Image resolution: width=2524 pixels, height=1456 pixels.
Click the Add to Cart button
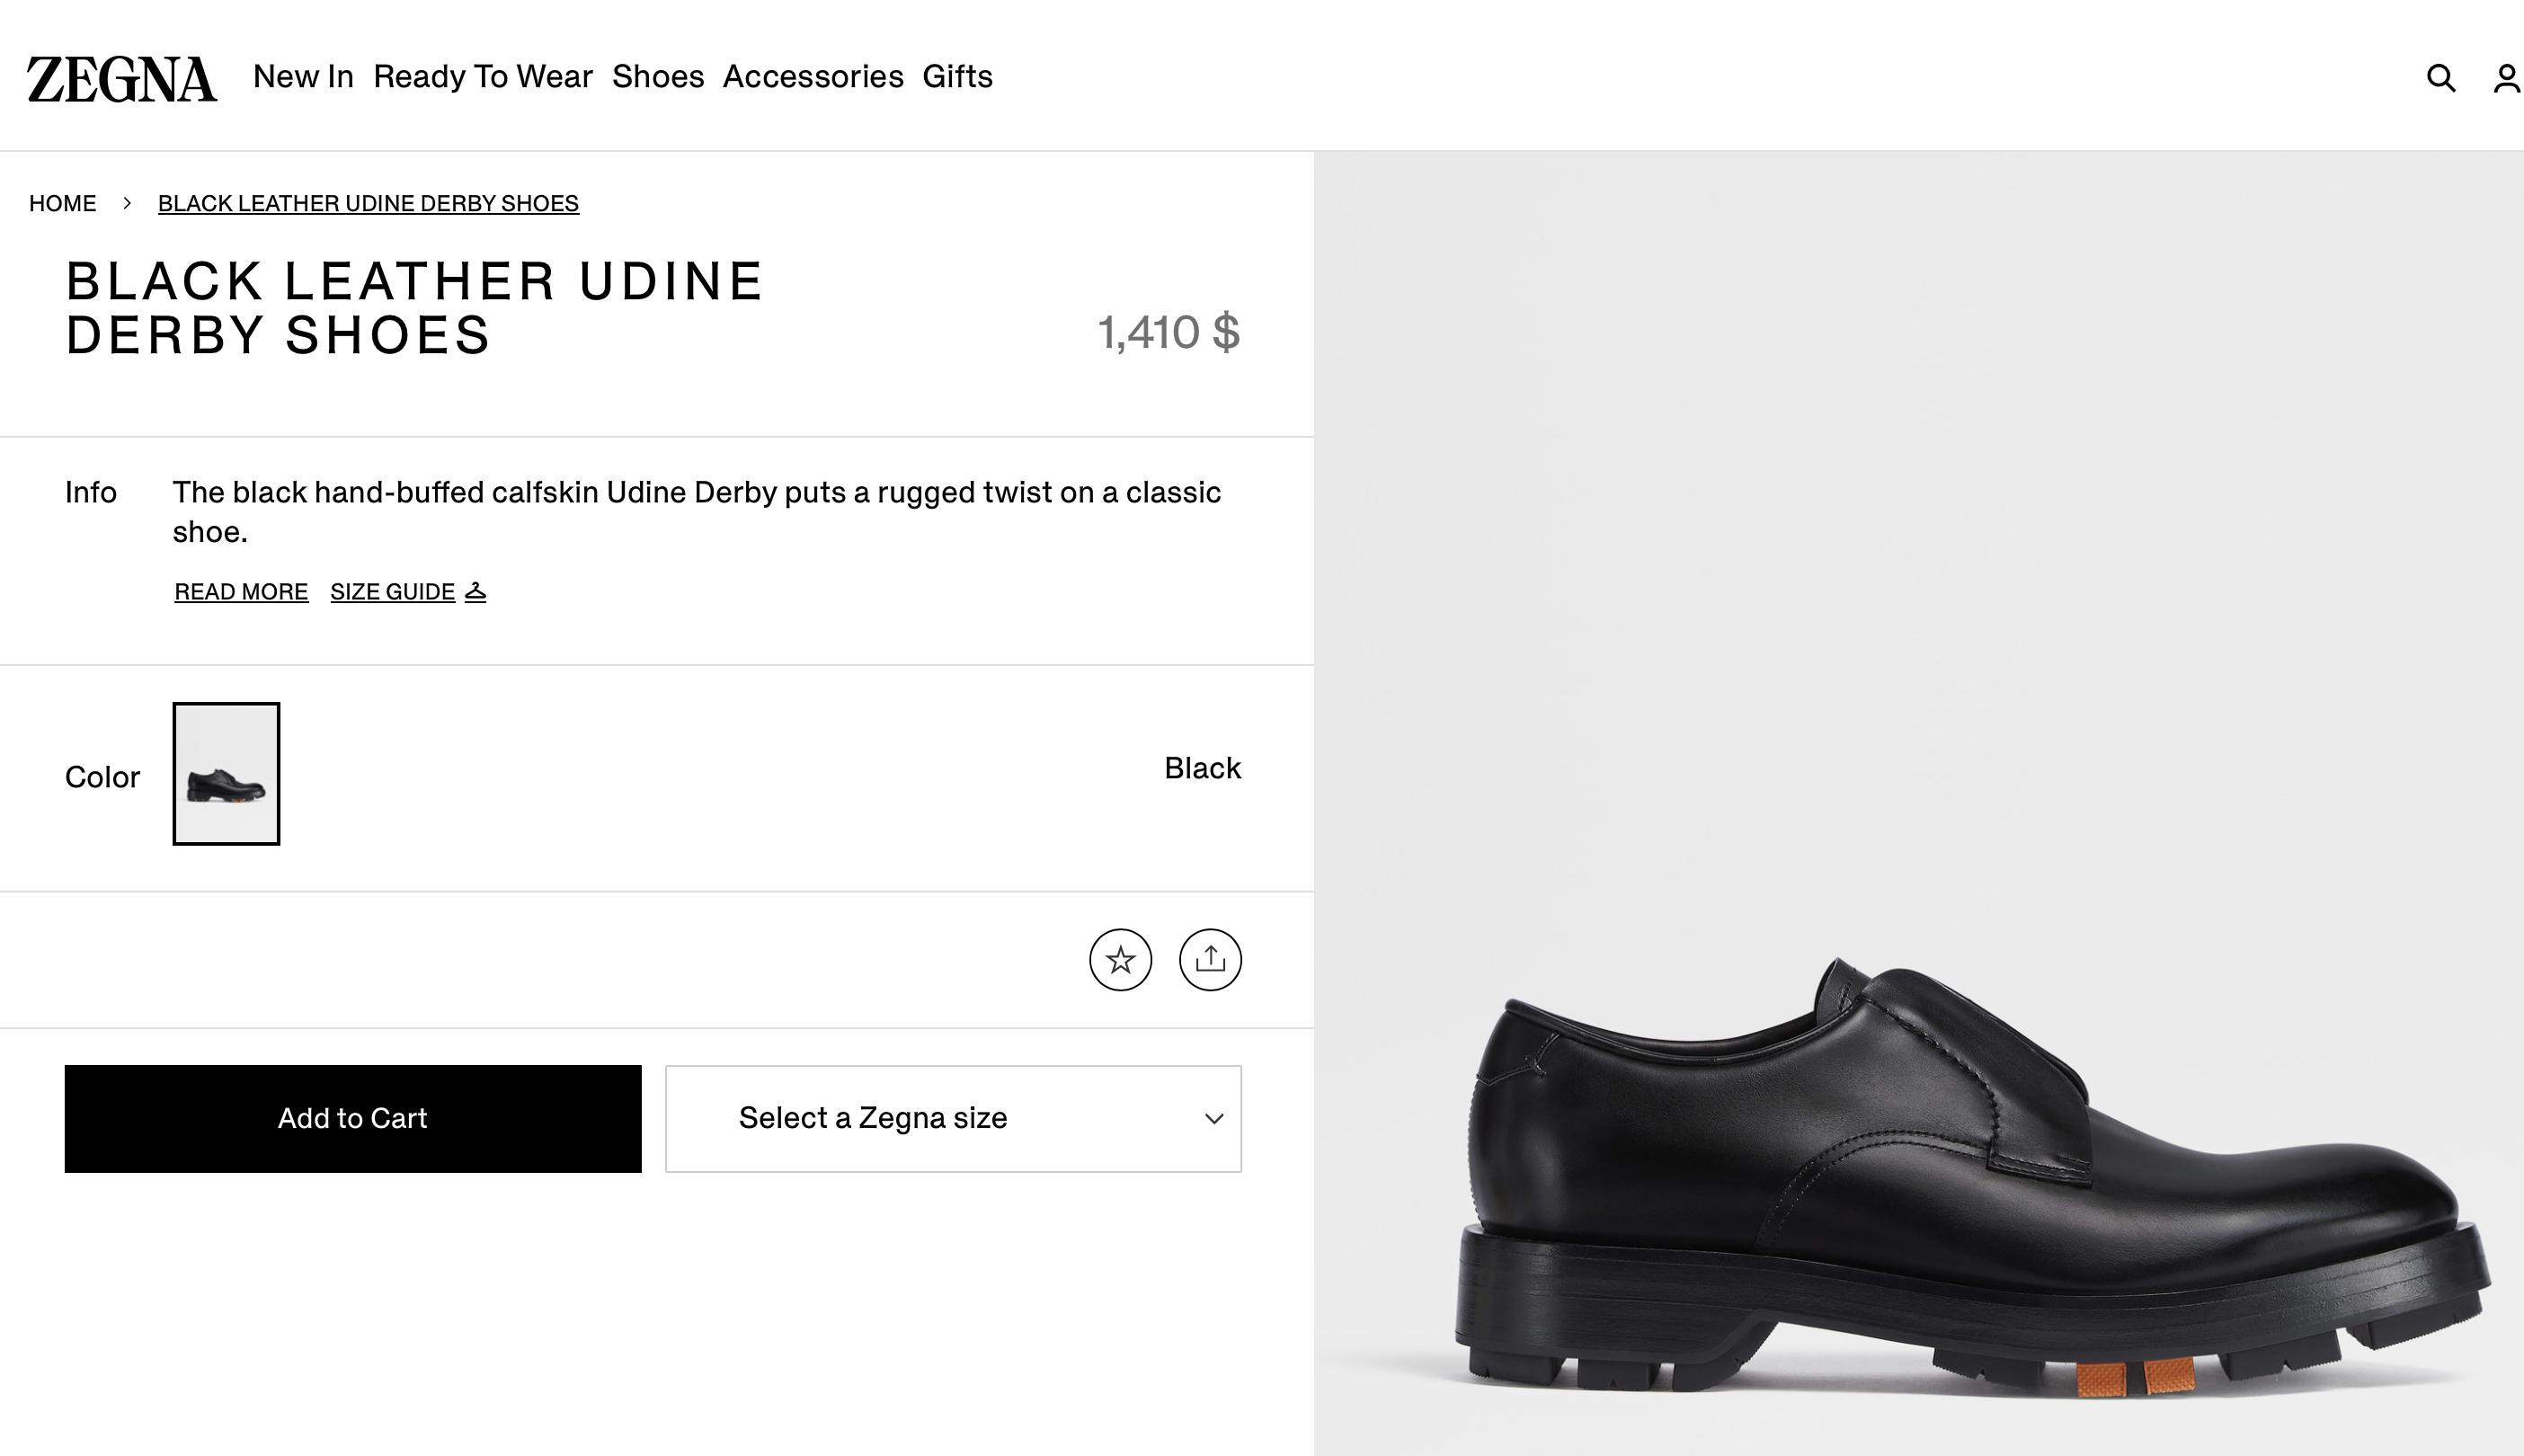352,1118
